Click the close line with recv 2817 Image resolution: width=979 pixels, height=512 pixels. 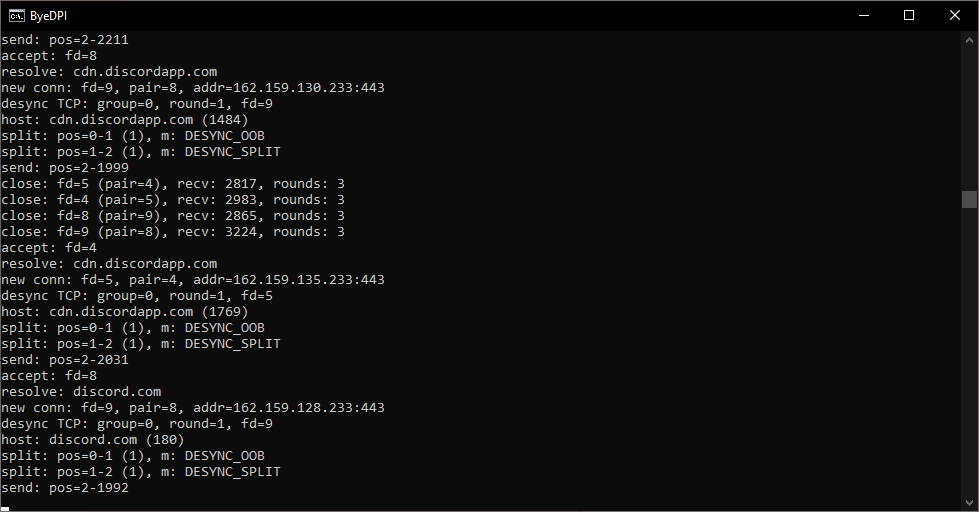point(173,184)
